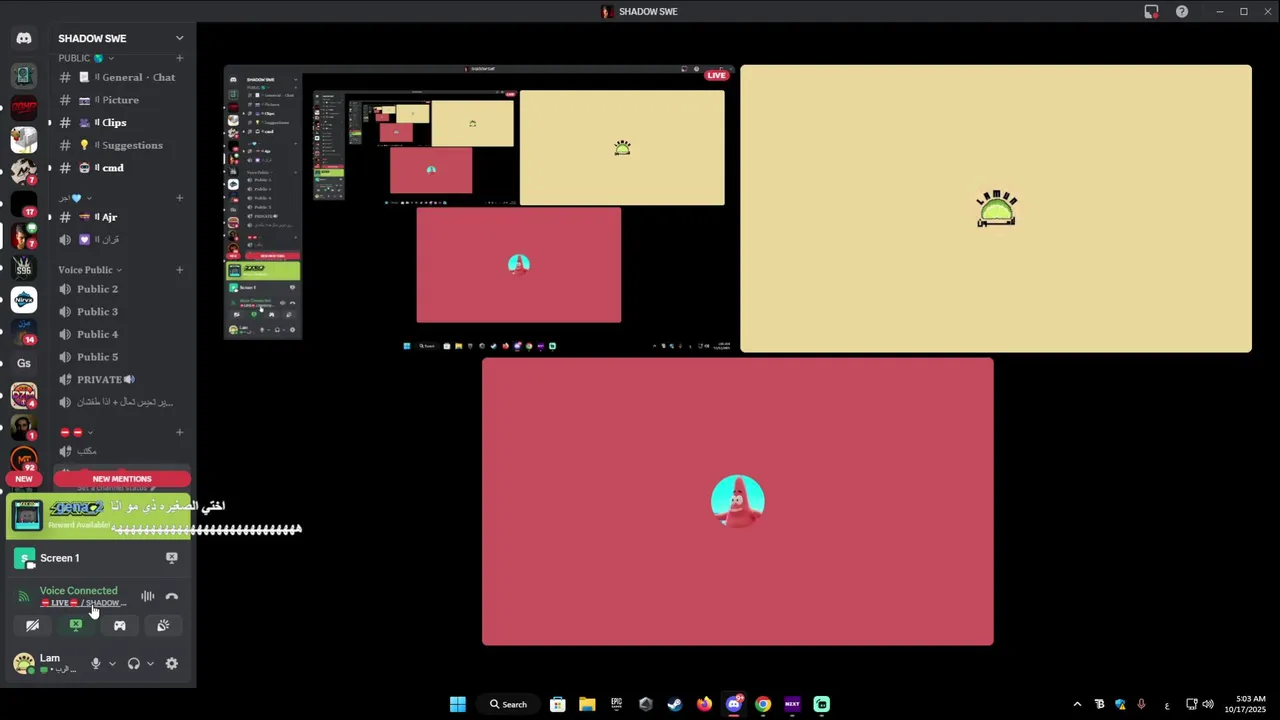Open the General · Chat channel
The image size is (1280, 720).
click(121, 77)
